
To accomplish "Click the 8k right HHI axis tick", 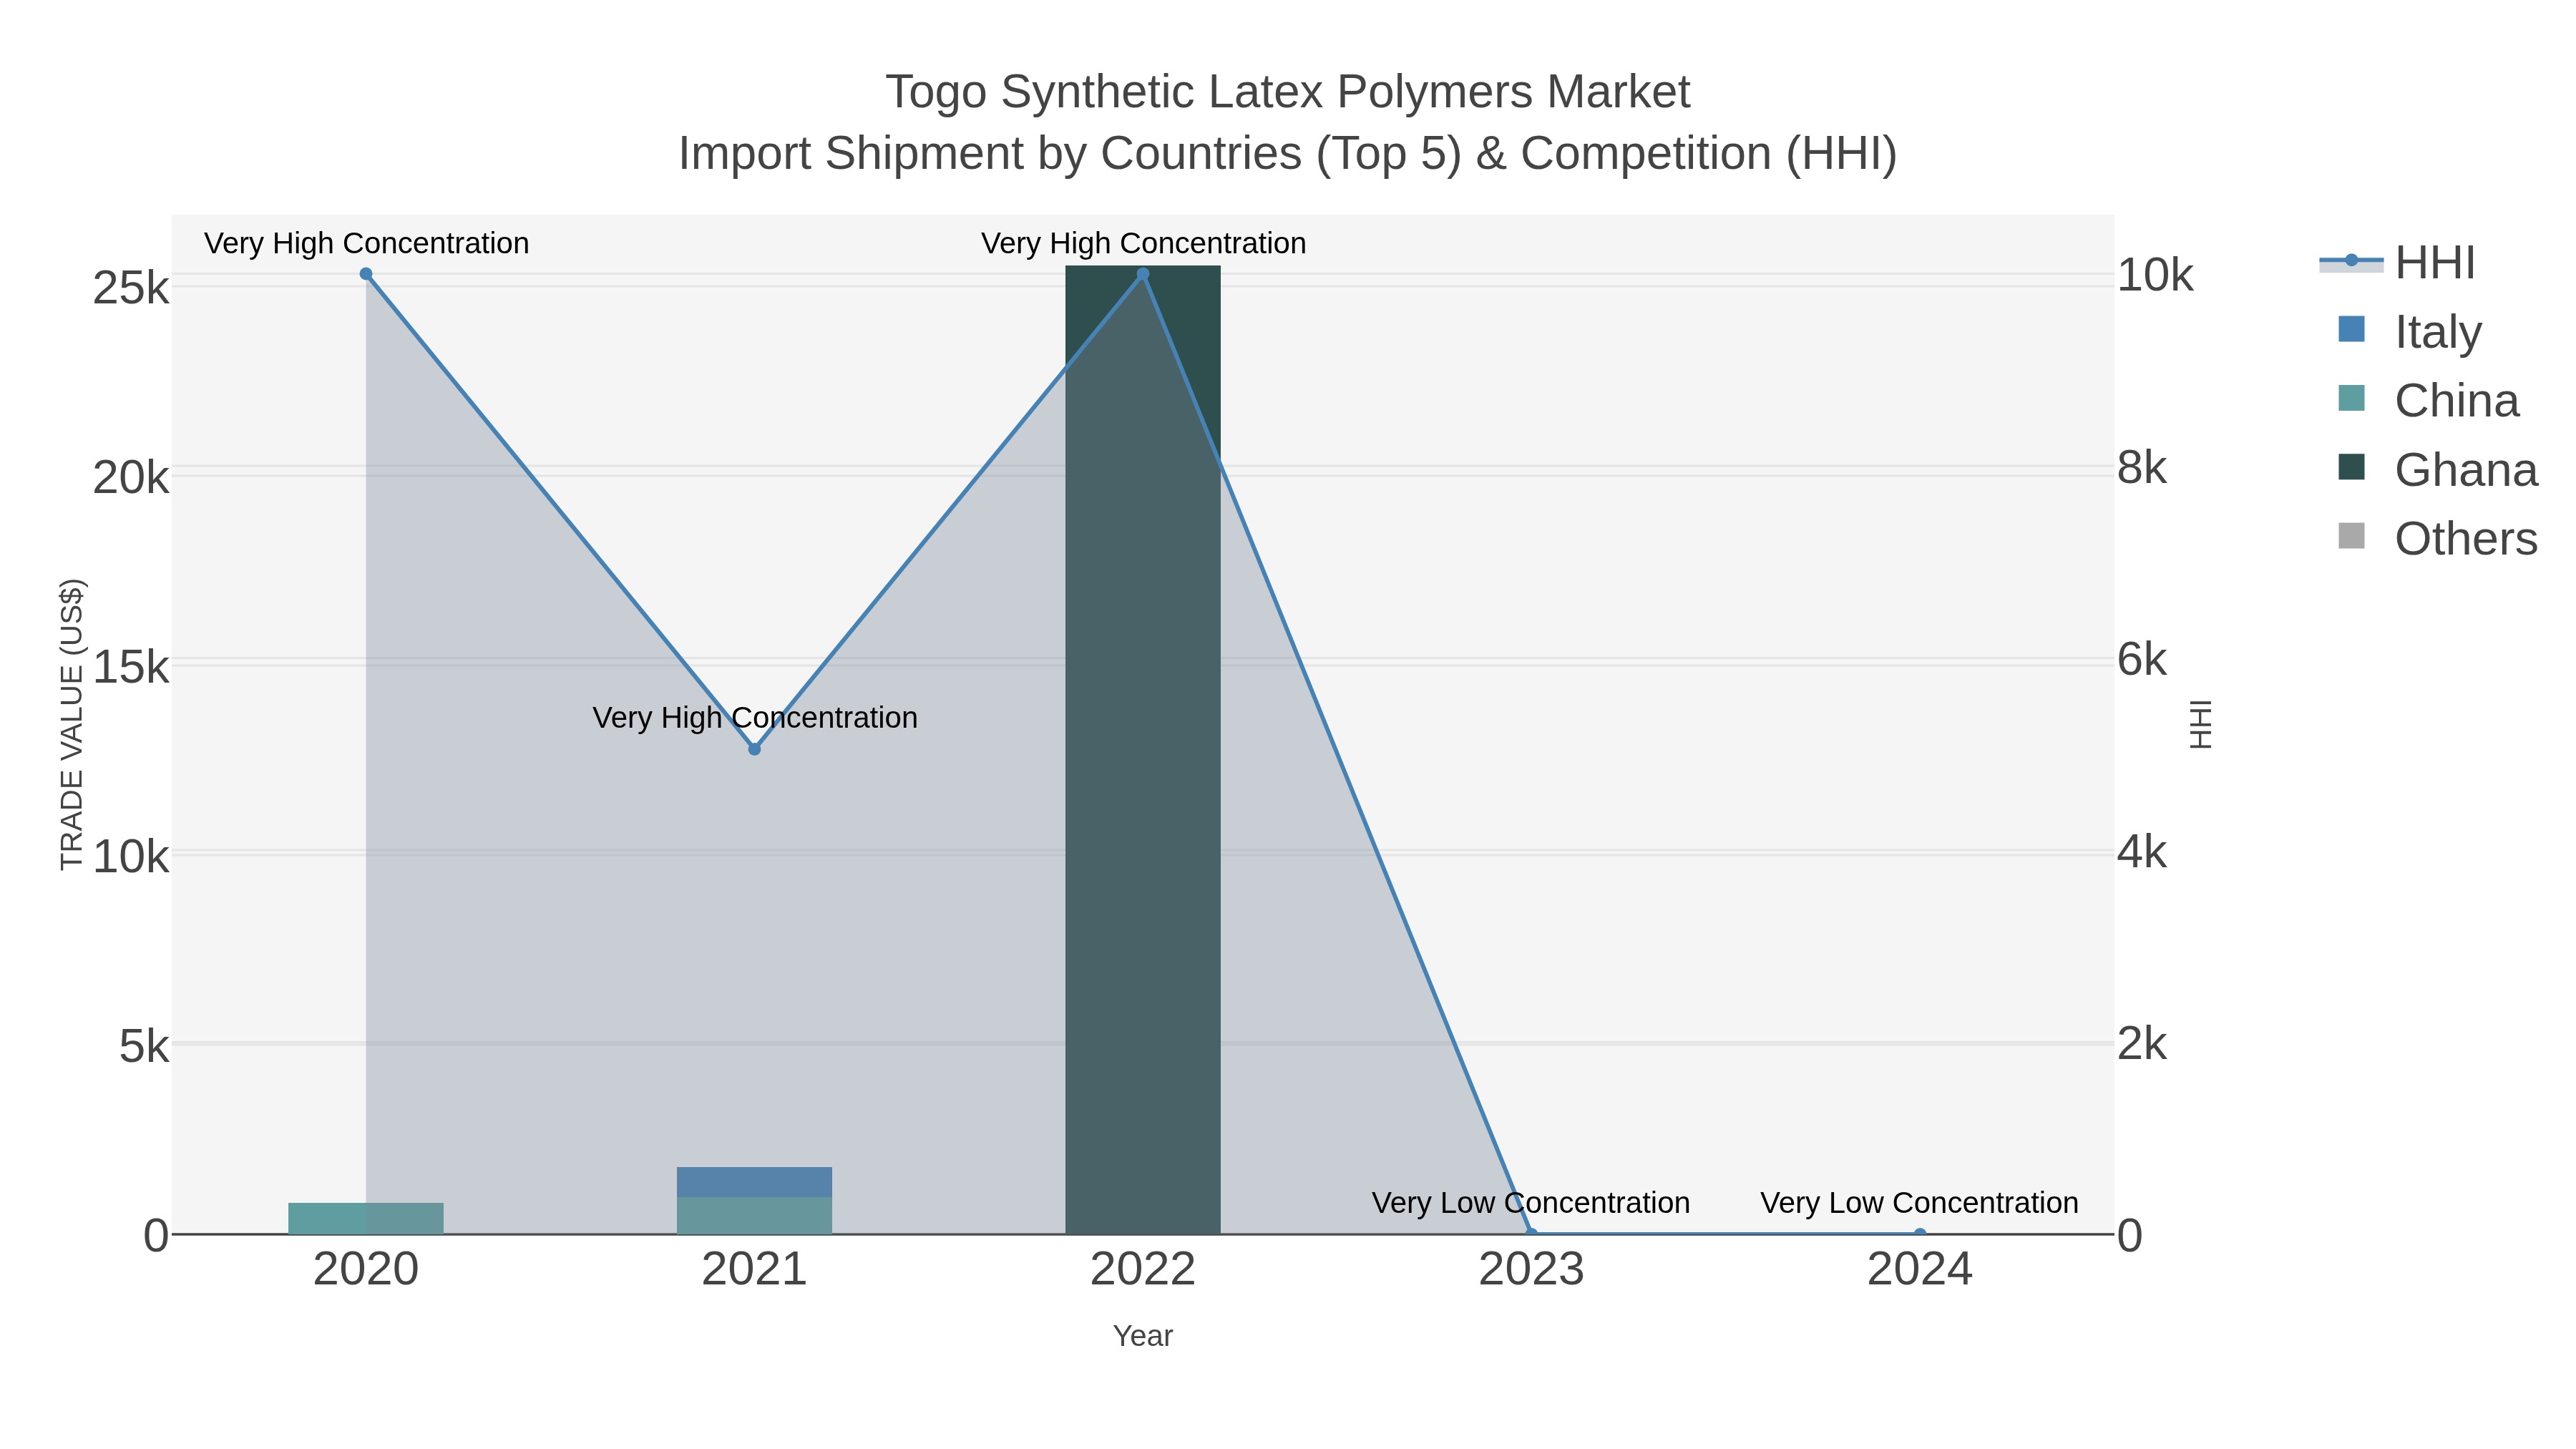I will (2142, 468).
